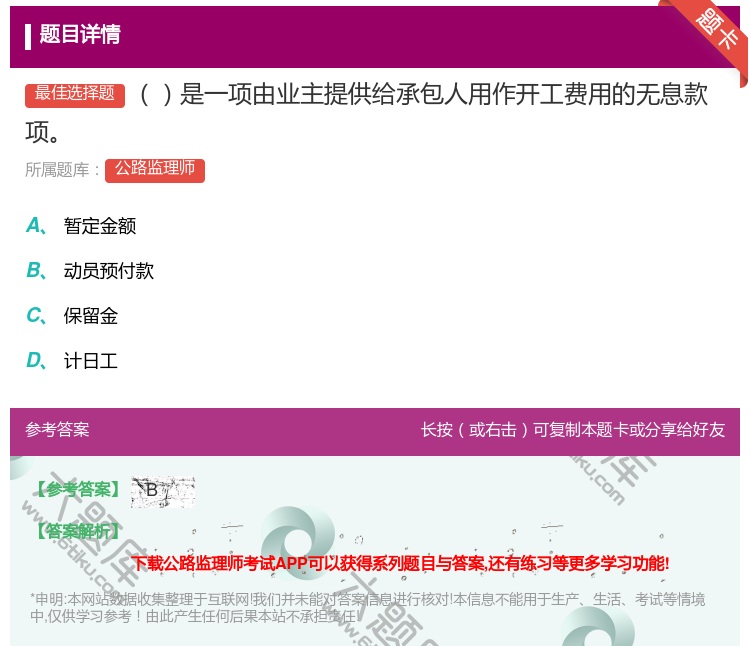Viewport: 750px width, 646px height.
Task: Open the 公路监理师 question bank tag
Action: coord(154,170)
